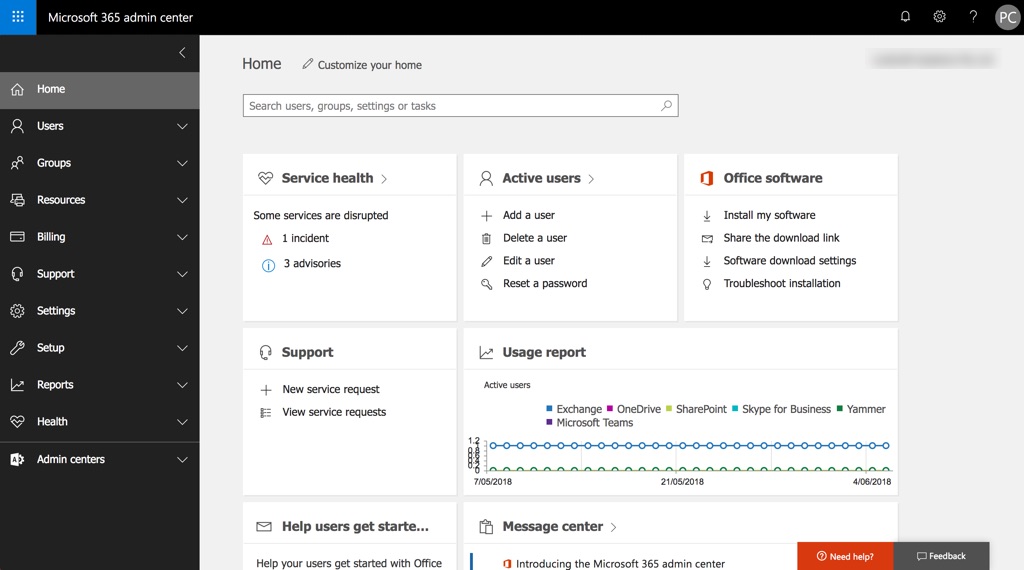Expand the Admin centers section
The width and height of the screenshot is (1024, 570).
pos(182,460)
